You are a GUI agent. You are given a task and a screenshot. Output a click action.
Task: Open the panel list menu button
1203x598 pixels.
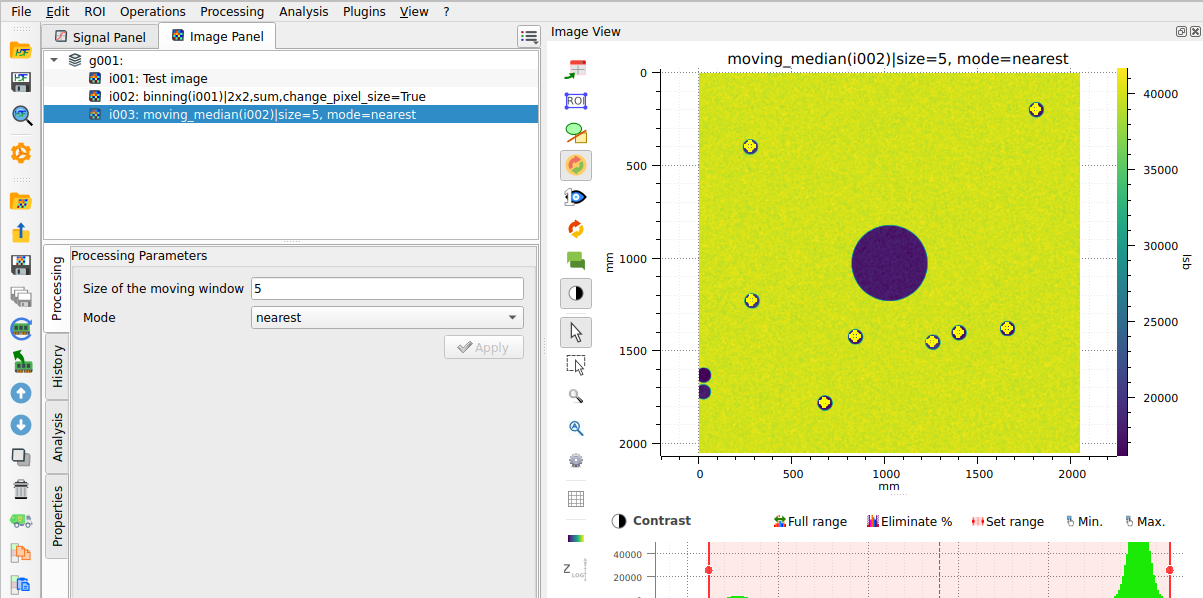pos(529,37)
